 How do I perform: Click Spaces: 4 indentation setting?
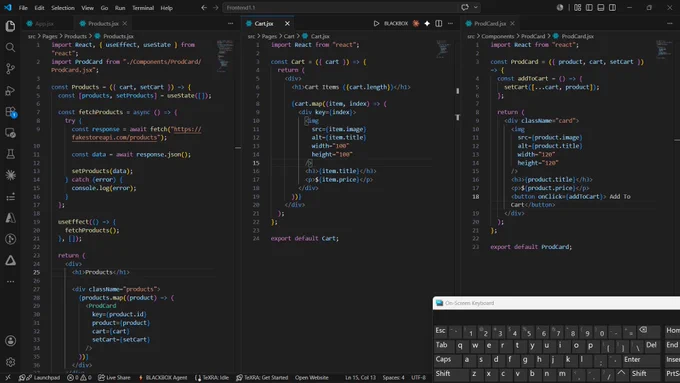393,378
